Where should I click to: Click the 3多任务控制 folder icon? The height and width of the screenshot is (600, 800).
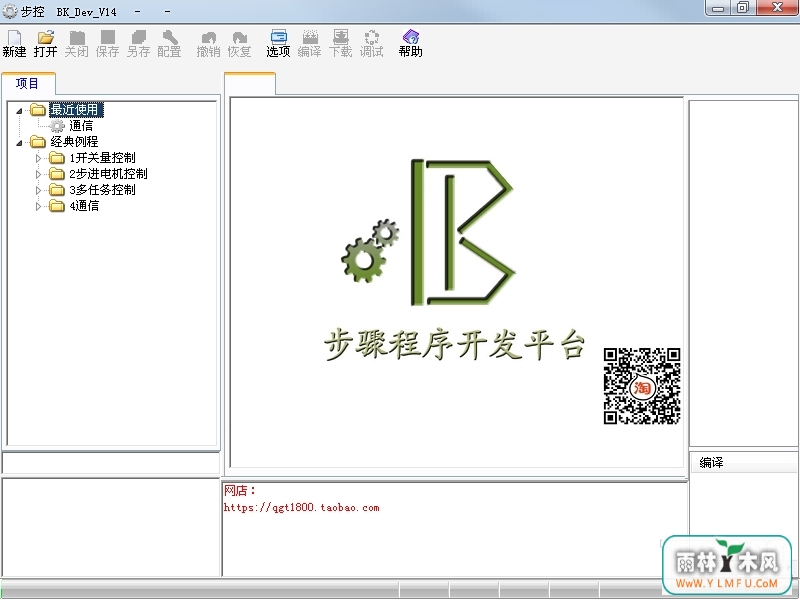click(x=57, y=190)
